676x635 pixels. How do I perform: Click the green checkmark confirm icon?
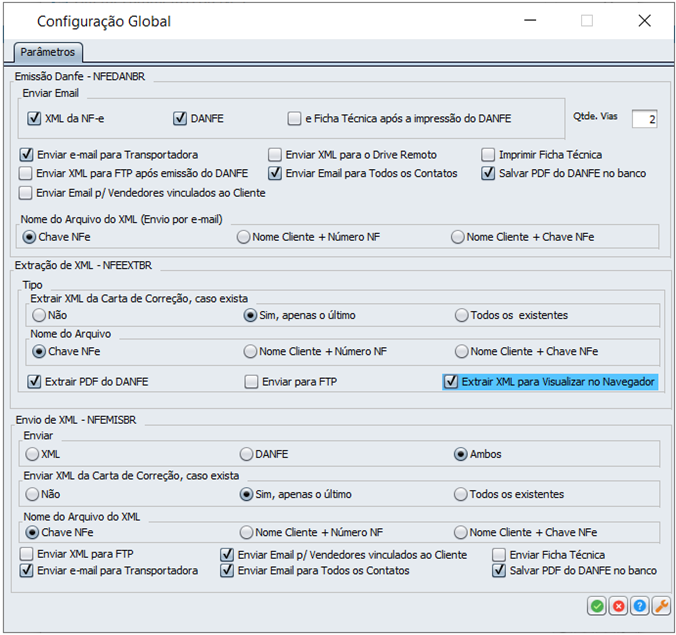[597, 606]
